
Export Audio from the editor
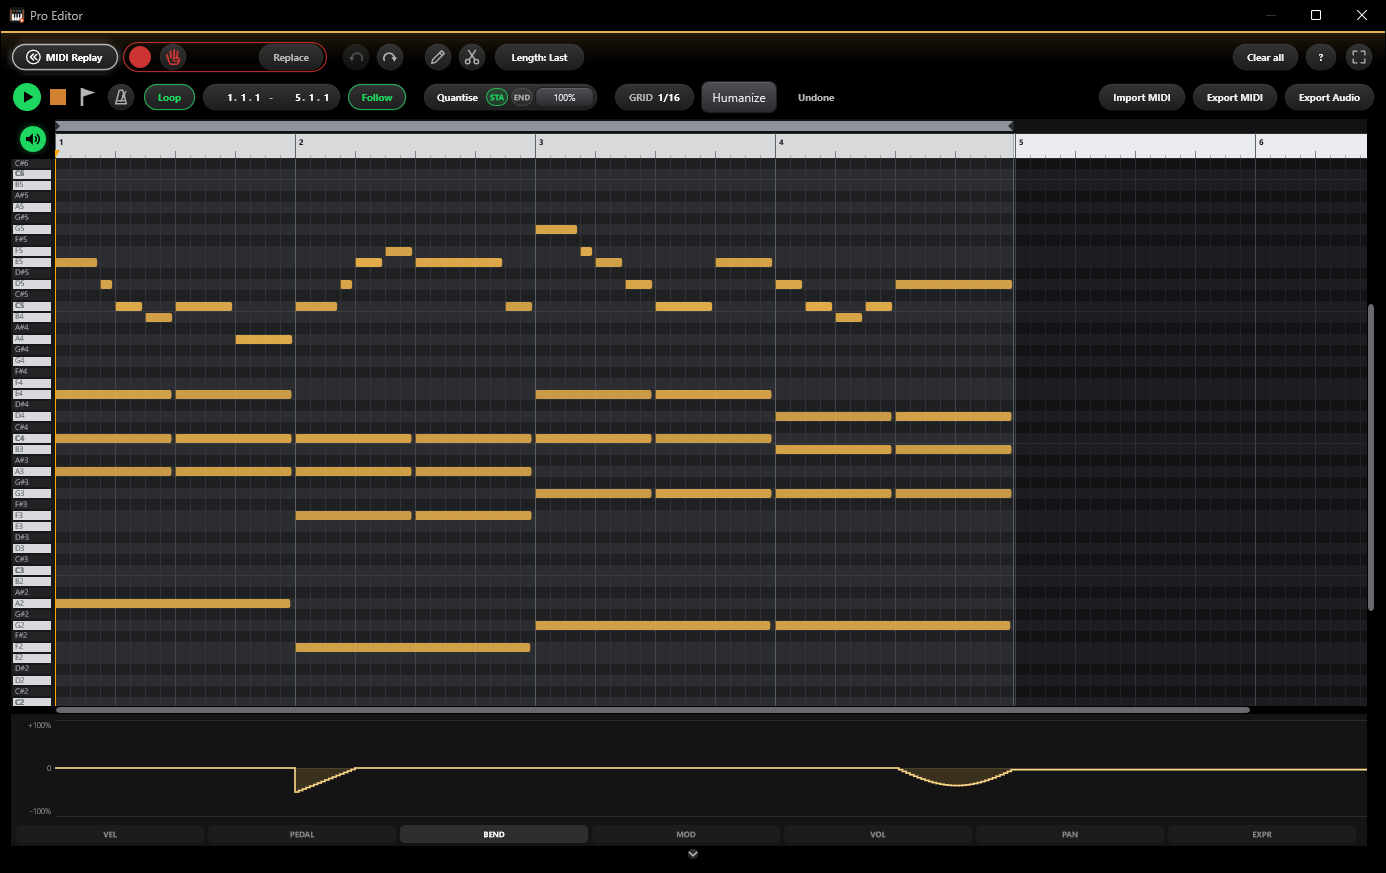click(x=1329, y=97)
